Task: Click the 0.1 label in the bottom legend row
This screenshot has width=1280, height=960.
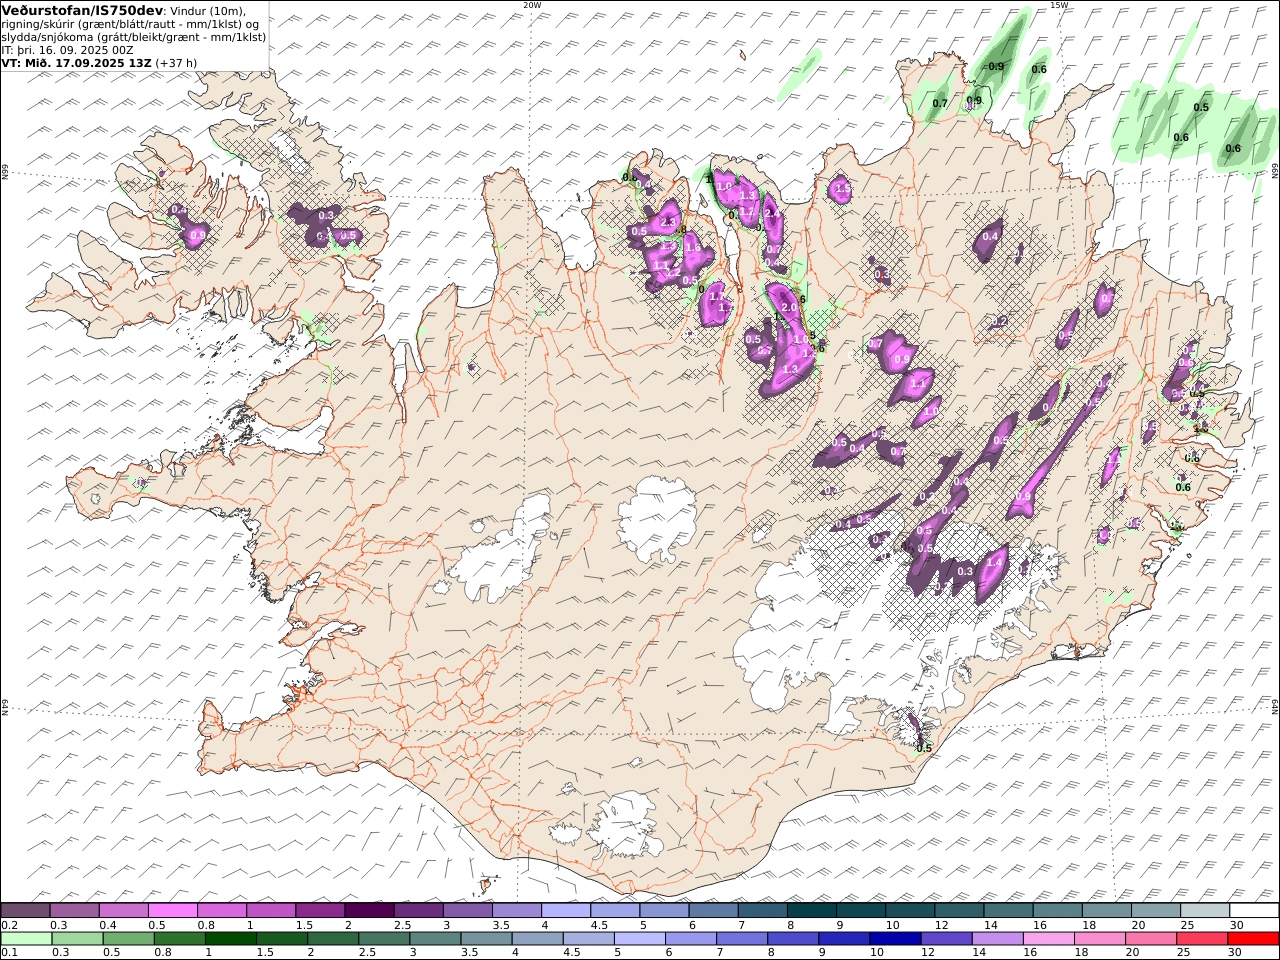Action: click(8, 953)
